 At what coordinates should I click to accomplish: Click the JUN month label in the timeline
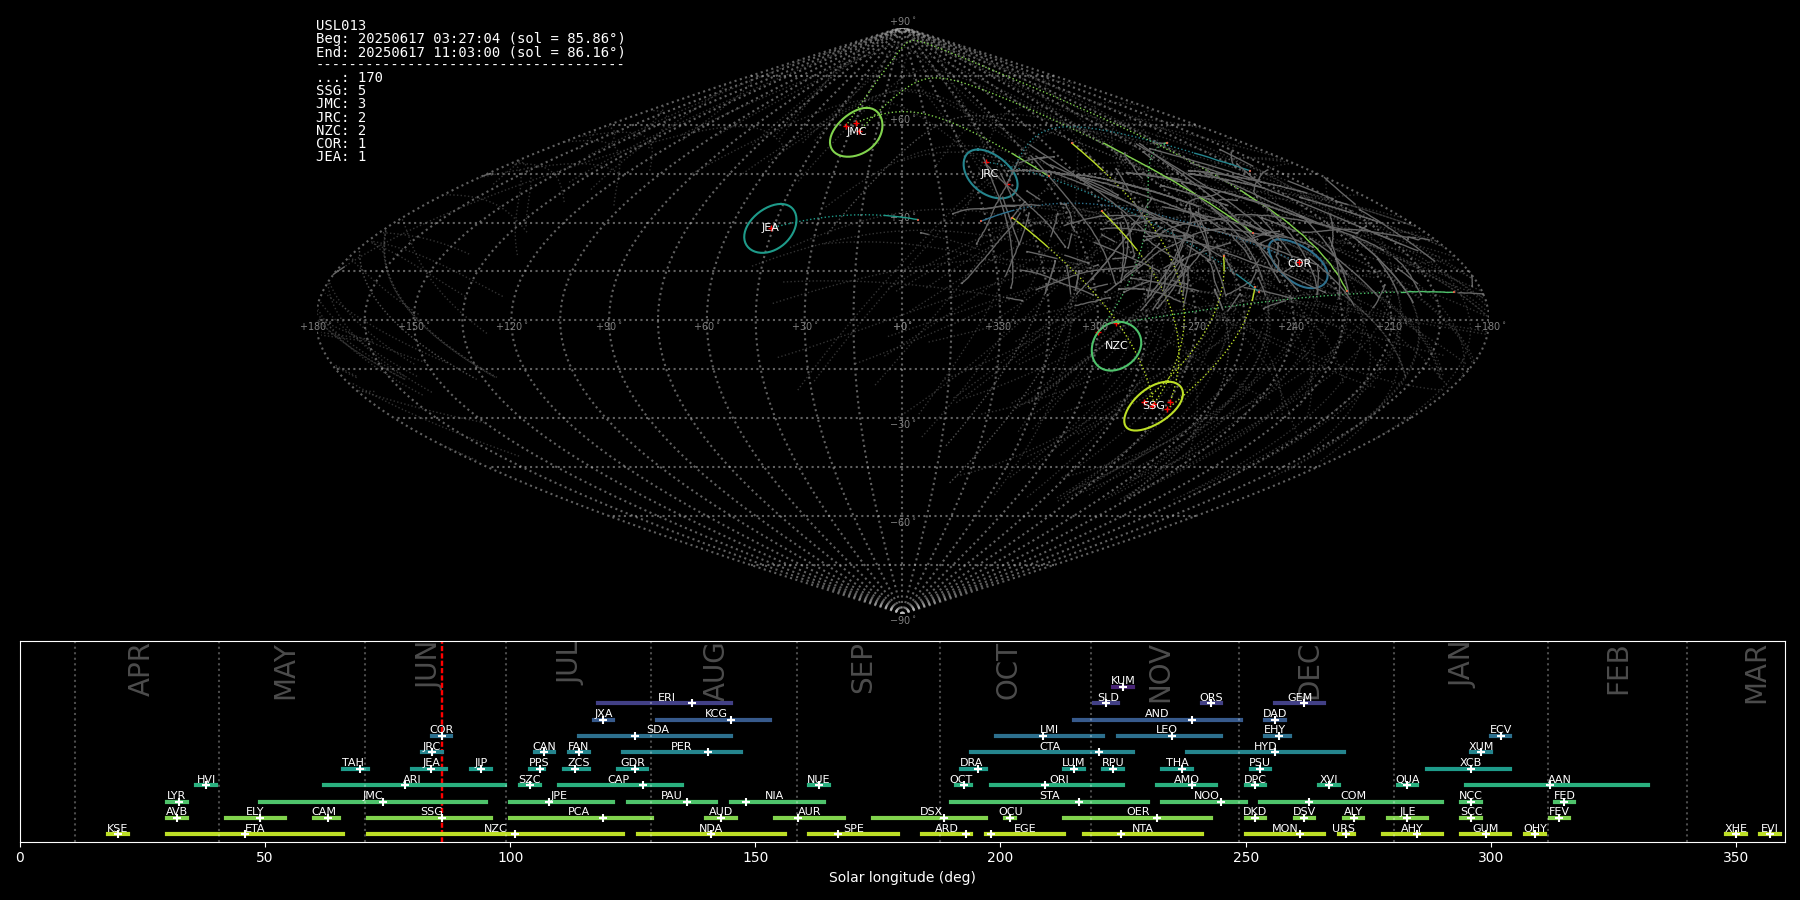coord(428,665)
